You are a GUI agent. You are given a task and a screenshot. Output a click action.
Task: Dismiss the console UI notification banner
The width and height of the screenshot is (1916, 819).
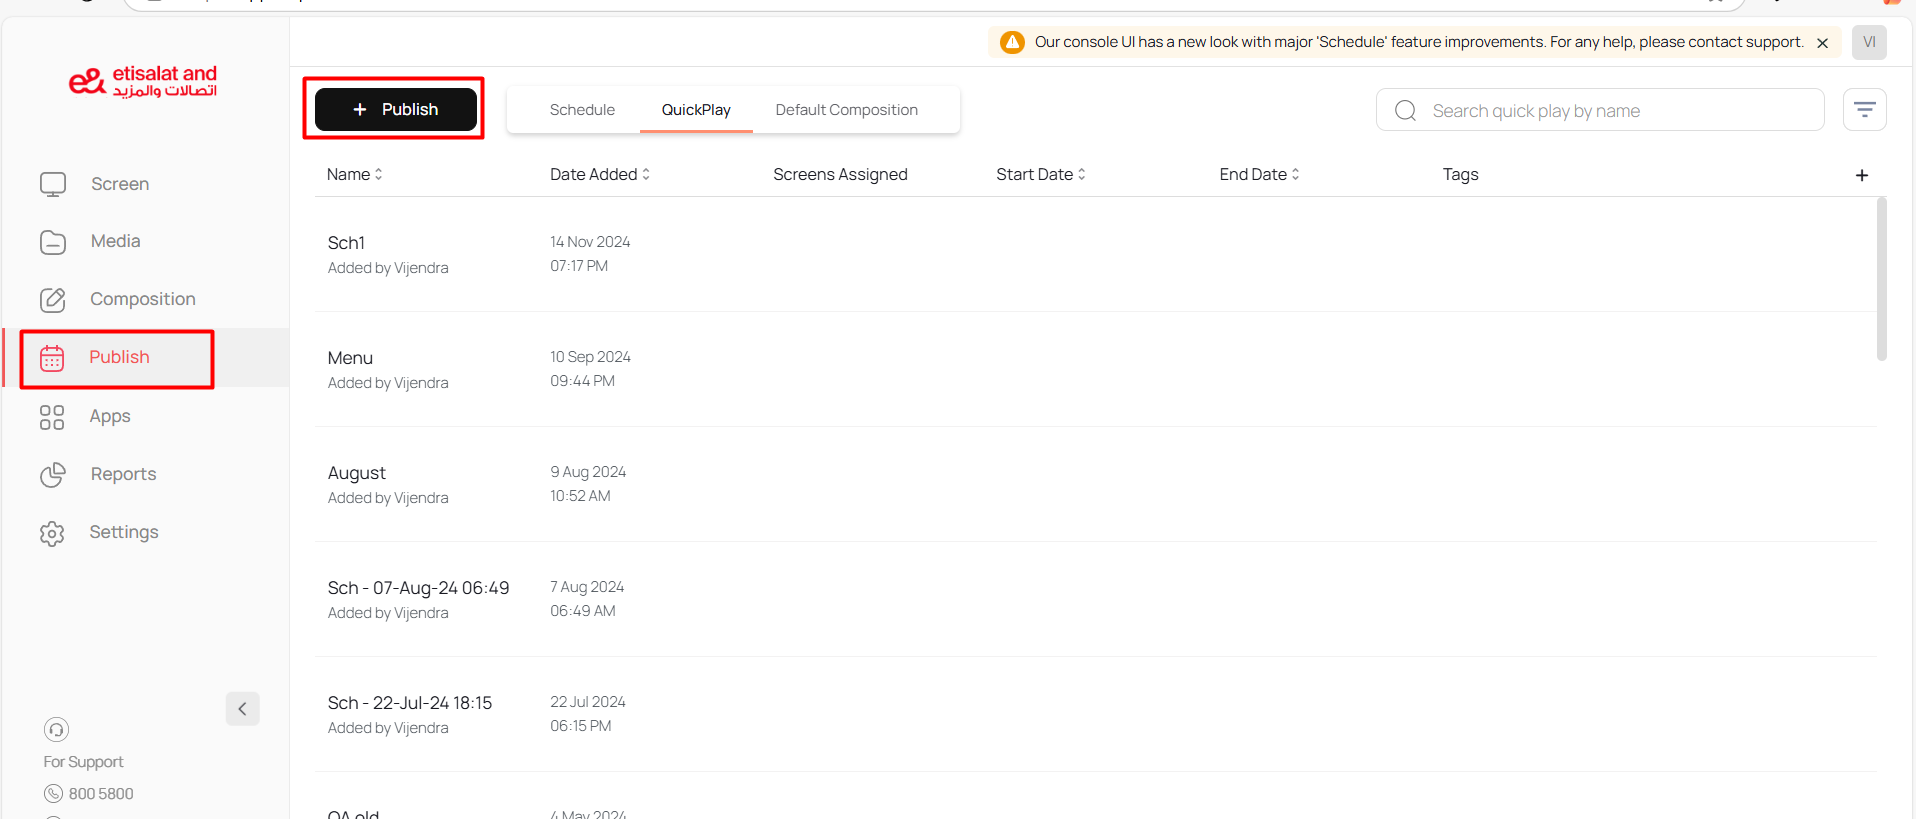(1822, 43)
